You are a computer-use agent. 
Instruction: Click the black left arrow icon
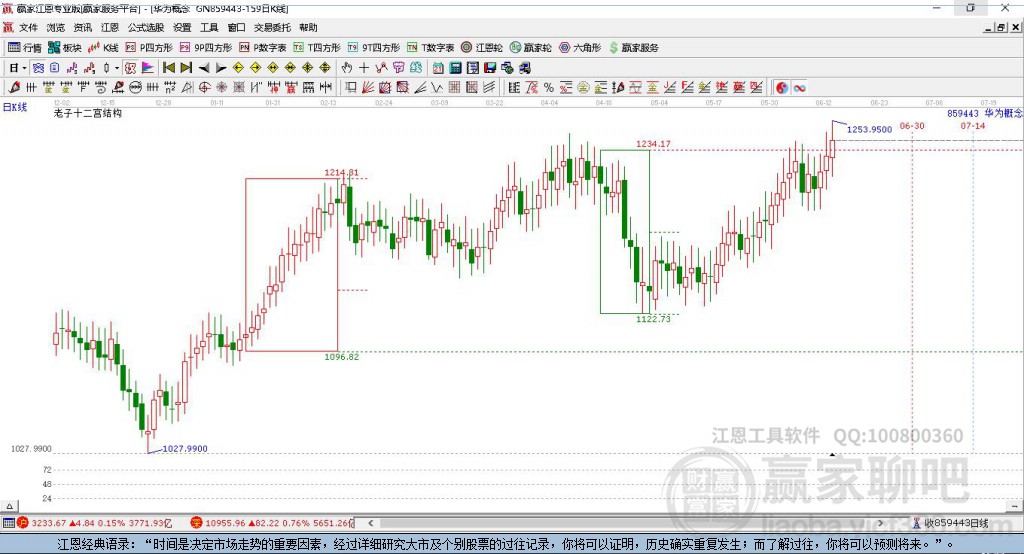pos(204,68)
